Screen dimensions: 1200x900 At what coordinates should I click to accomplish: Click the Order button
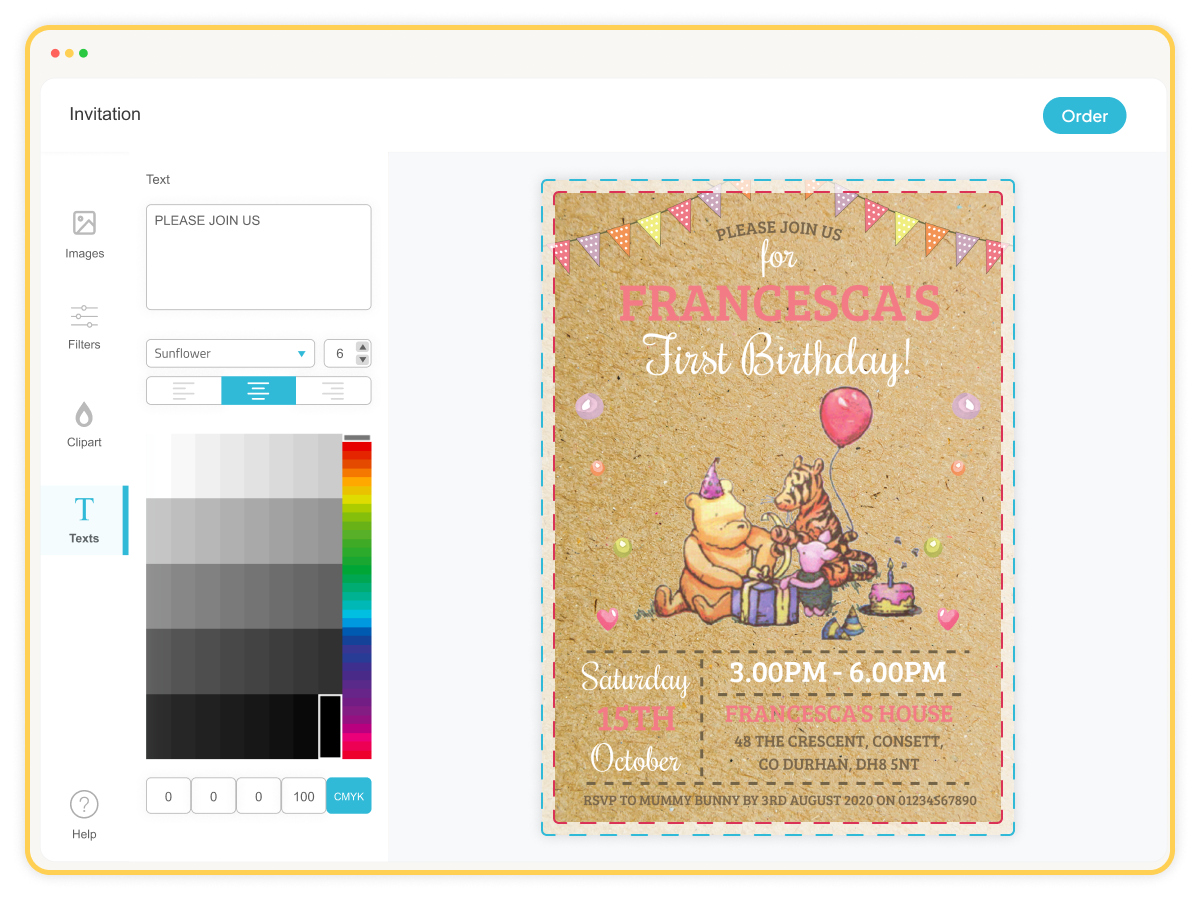coord(1084,116)
